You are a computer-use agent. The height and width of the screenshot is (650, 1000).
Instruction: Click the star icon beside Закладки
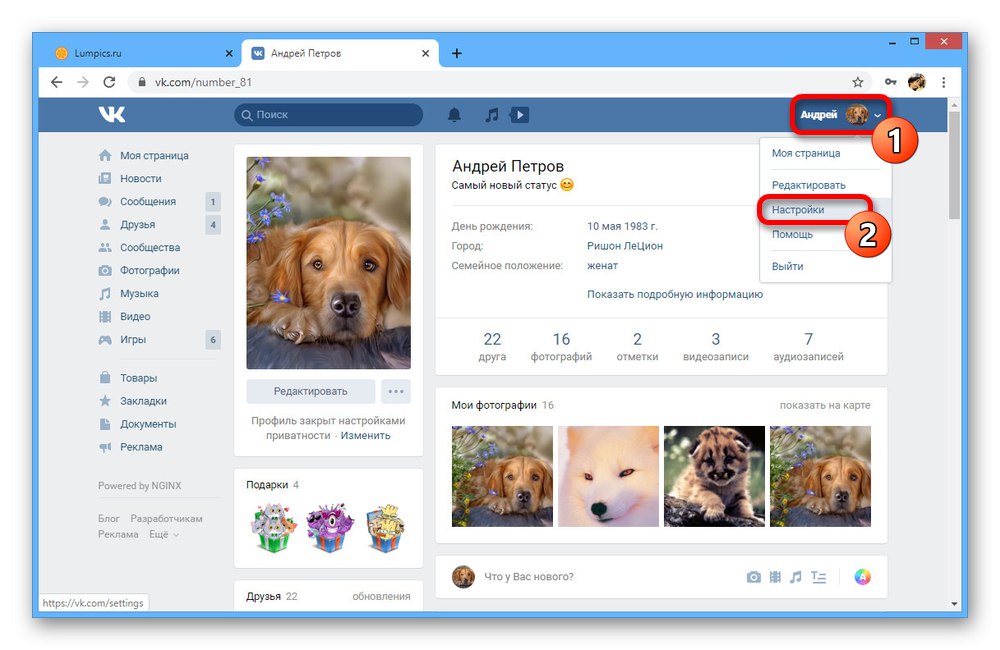tap(105, 401)
